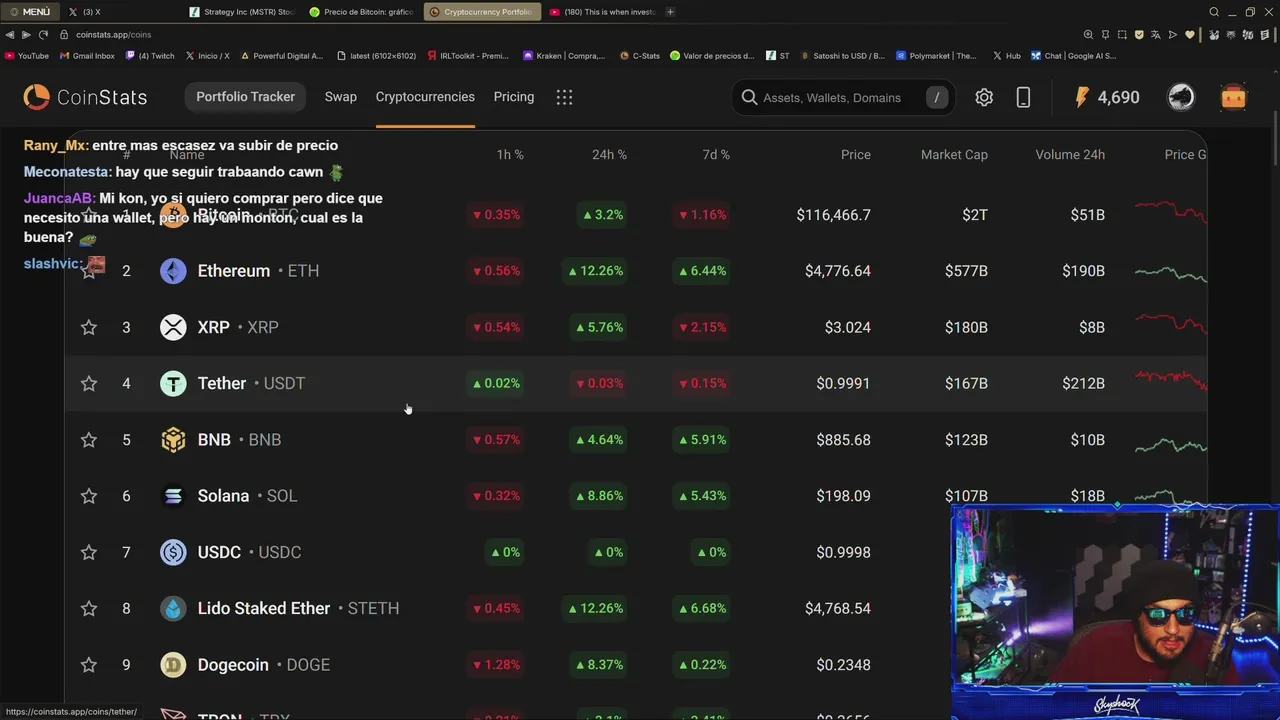Go back with the browser back arrow
Screen dimensions: 1280x720
[x=10, y=34]
